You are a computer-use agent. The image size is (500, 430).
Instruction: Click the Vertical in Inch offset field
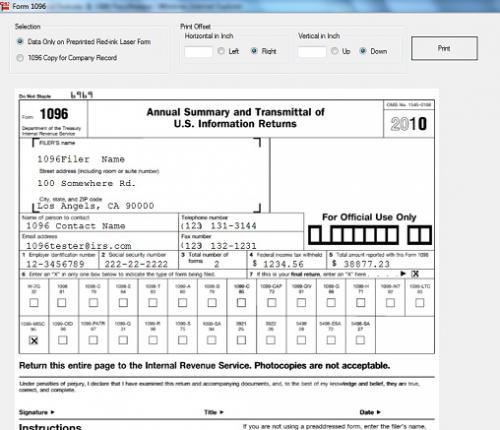pos(312,52)
